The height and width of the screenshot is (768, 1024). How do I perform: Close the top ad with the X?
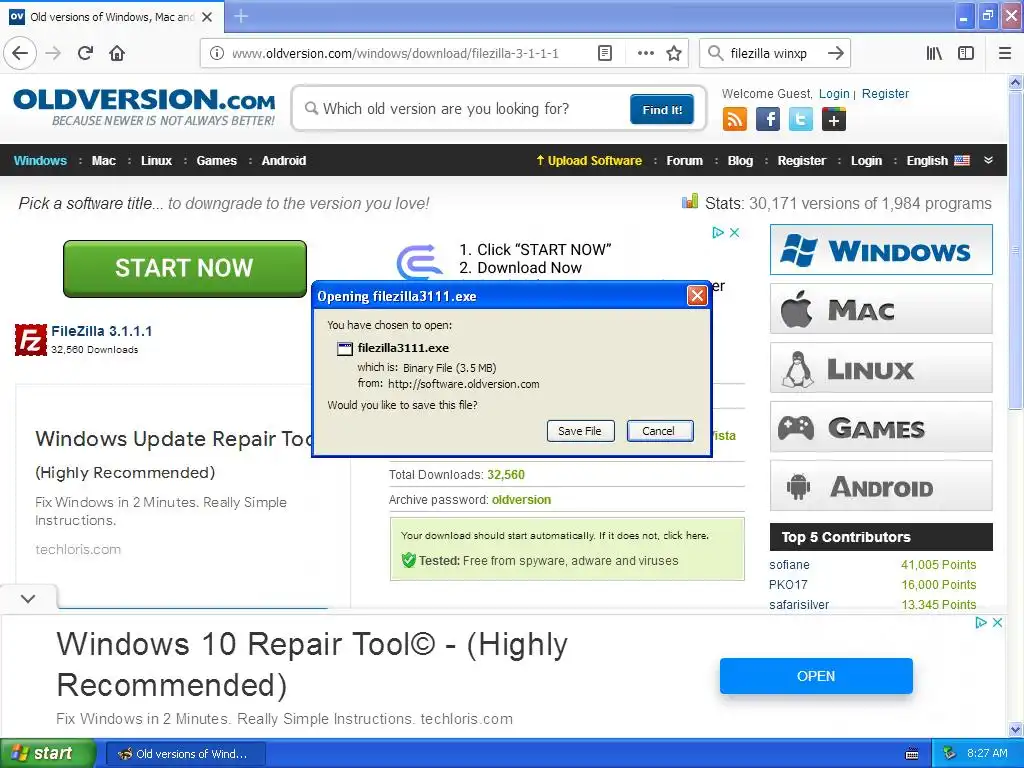(735, 232)
